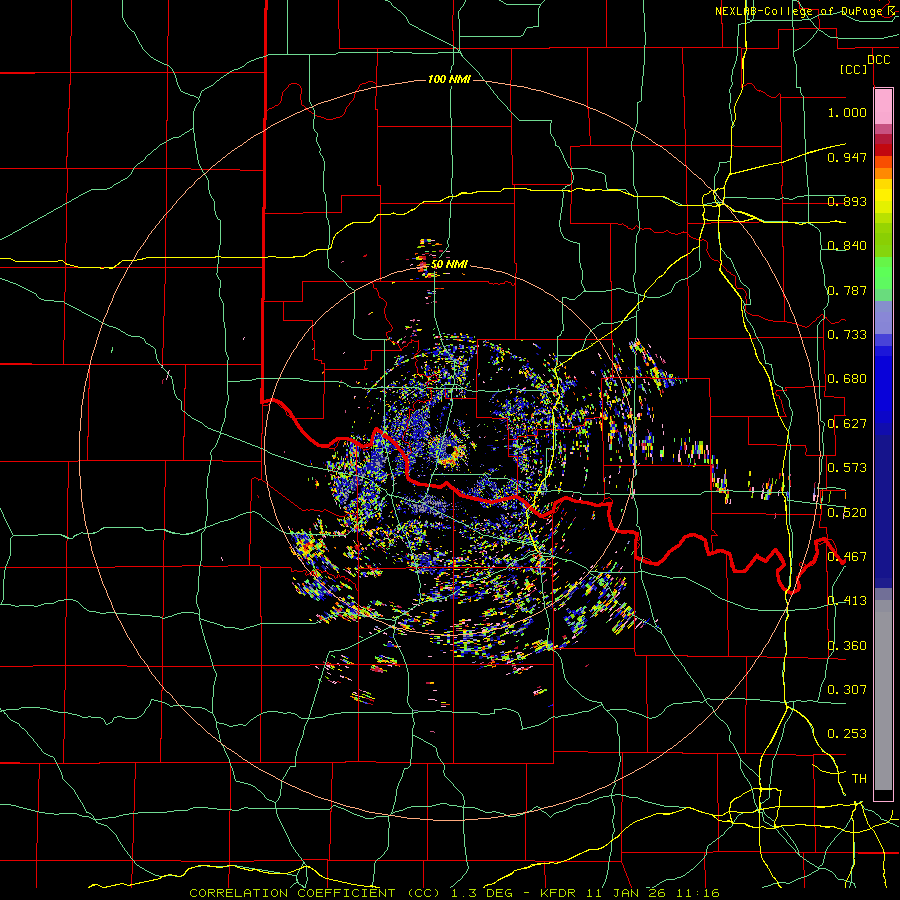Screen dimensions: 900x900
Task: Click the [CC] legend unit label
Action: pyautogui.click(x=854, y=69)
